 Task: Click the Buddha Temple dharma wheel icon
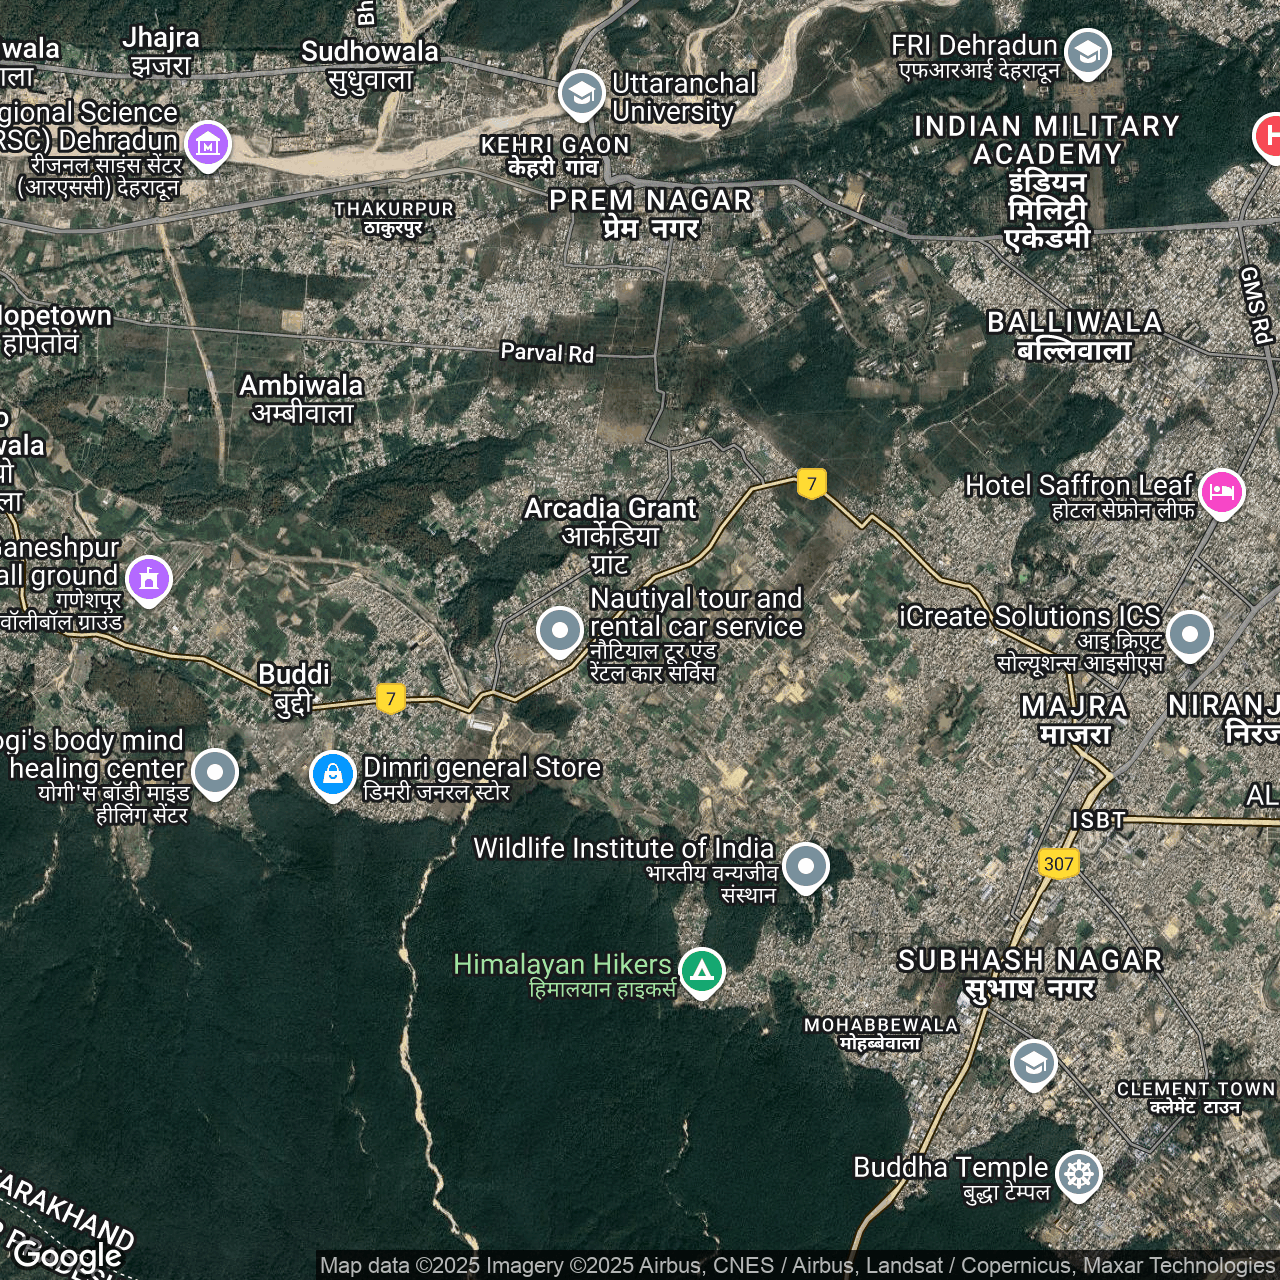pos(1078,1173)
